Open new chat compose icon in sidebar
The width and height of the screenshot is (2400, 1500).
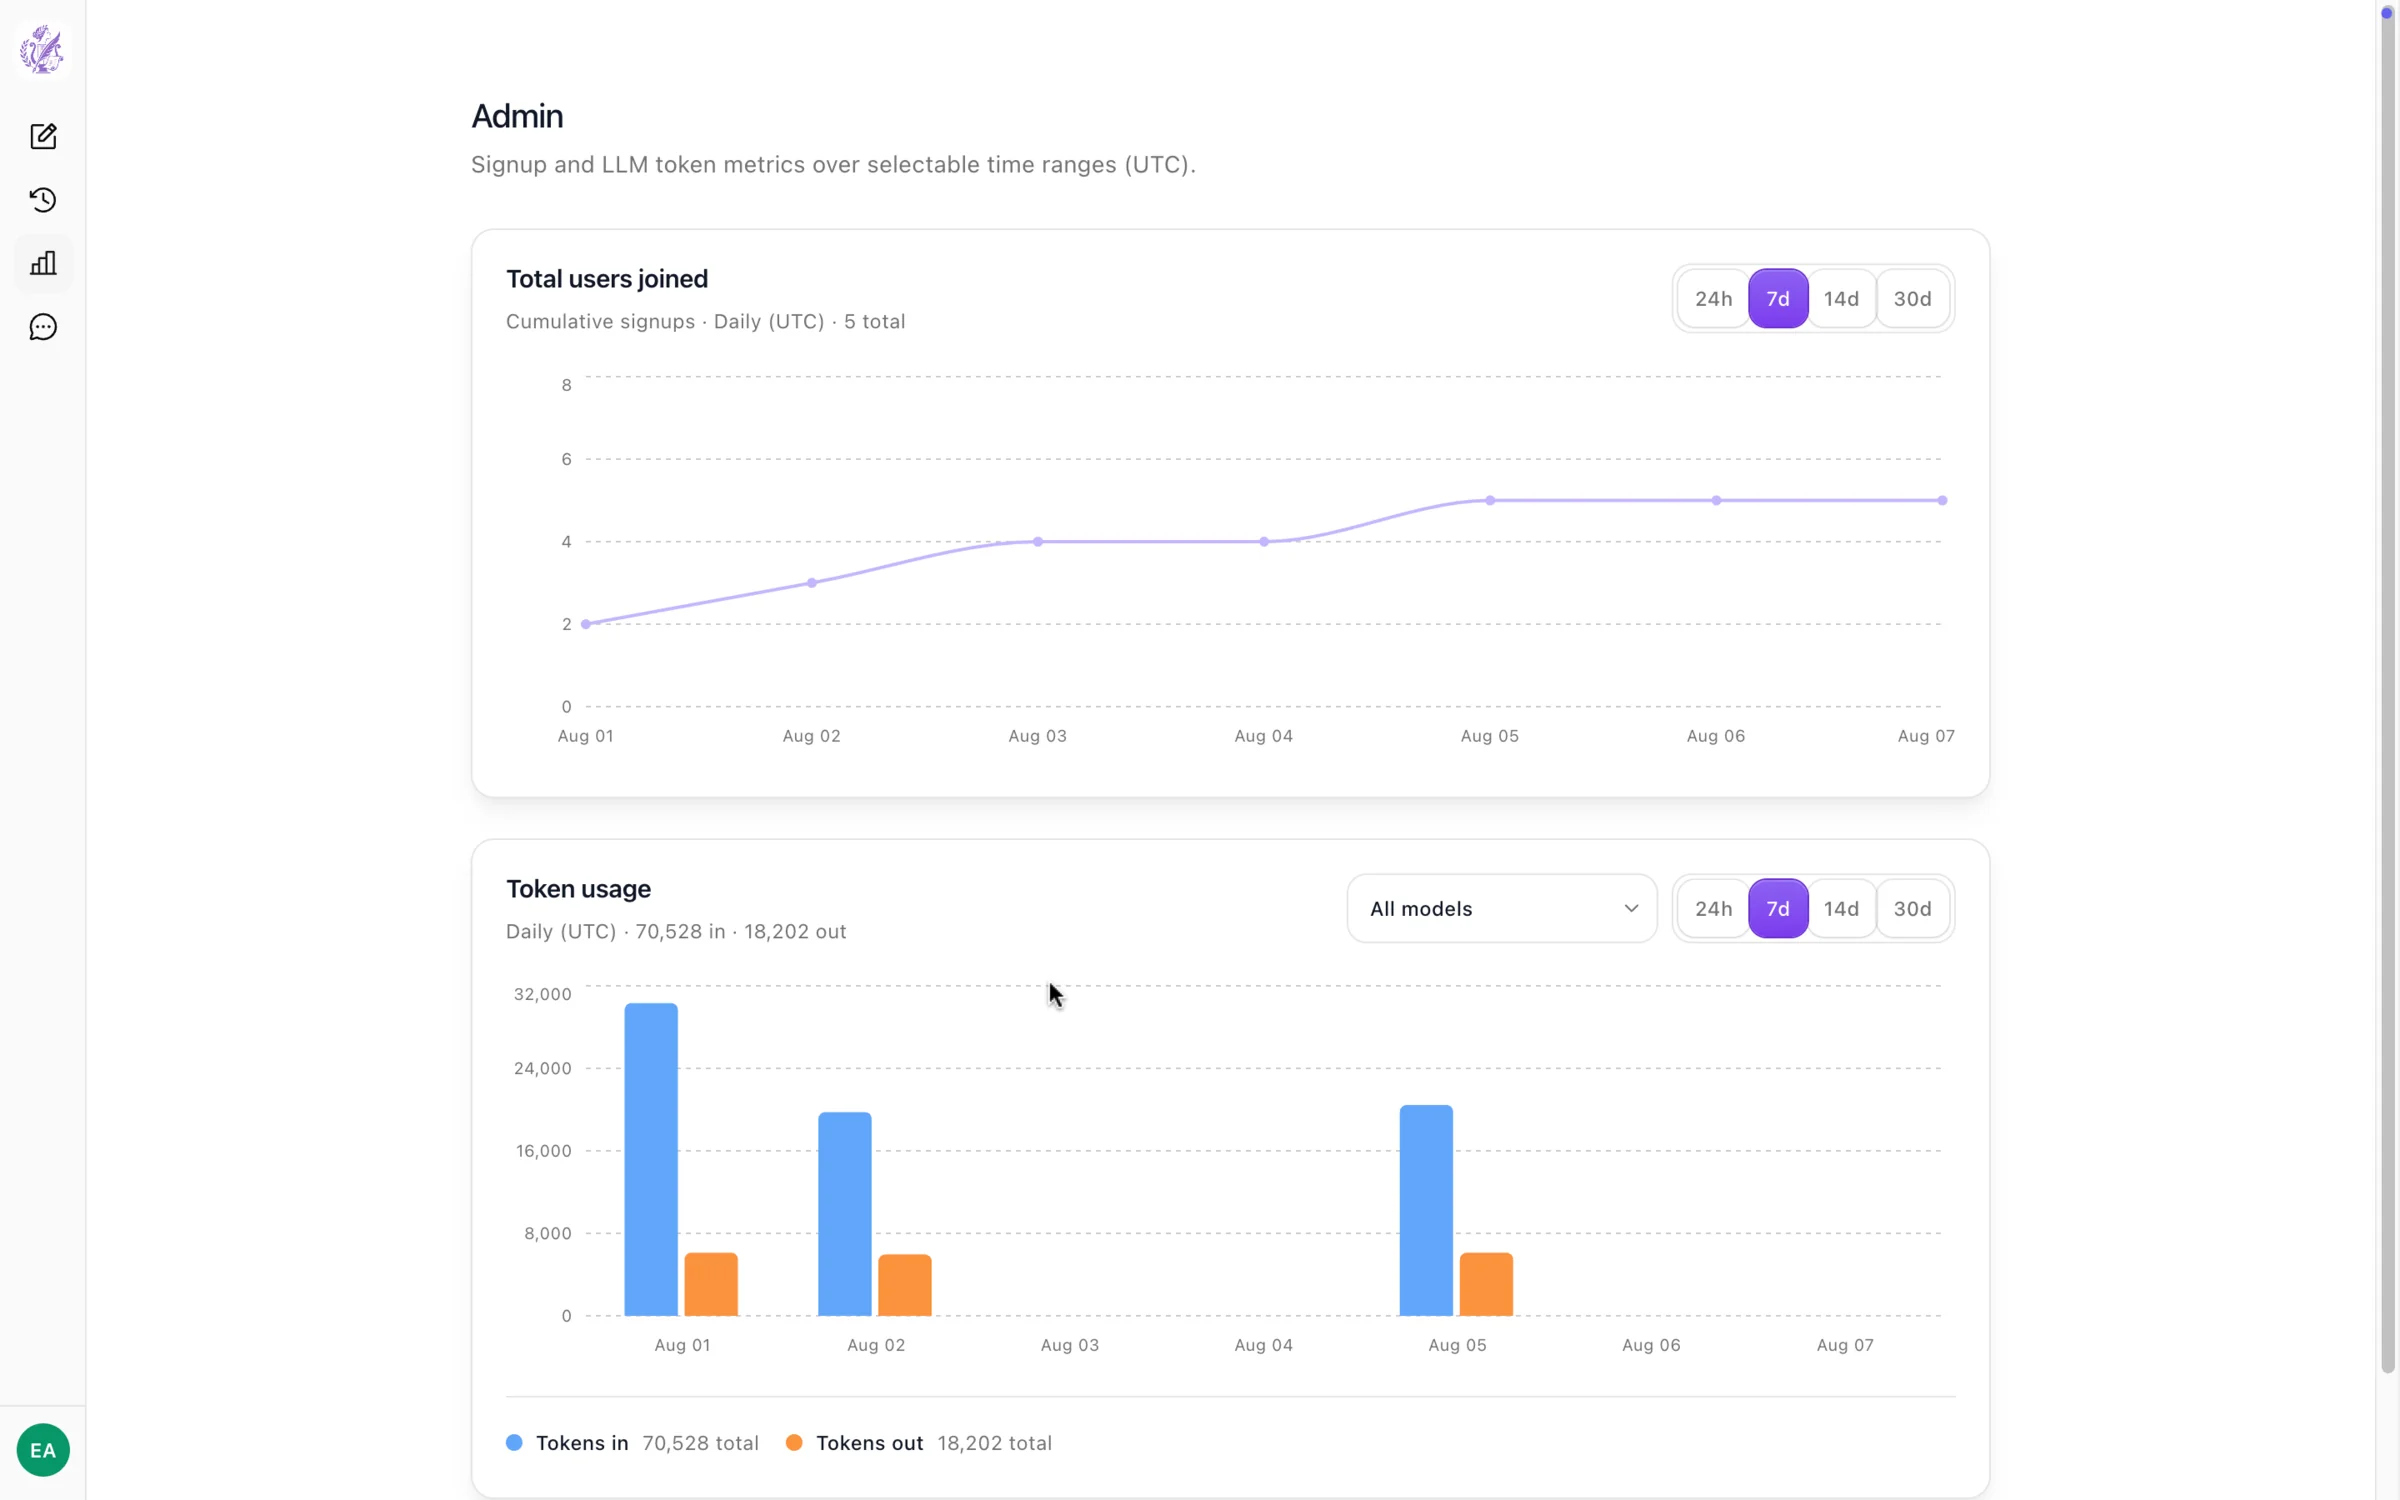pos(43,136)
